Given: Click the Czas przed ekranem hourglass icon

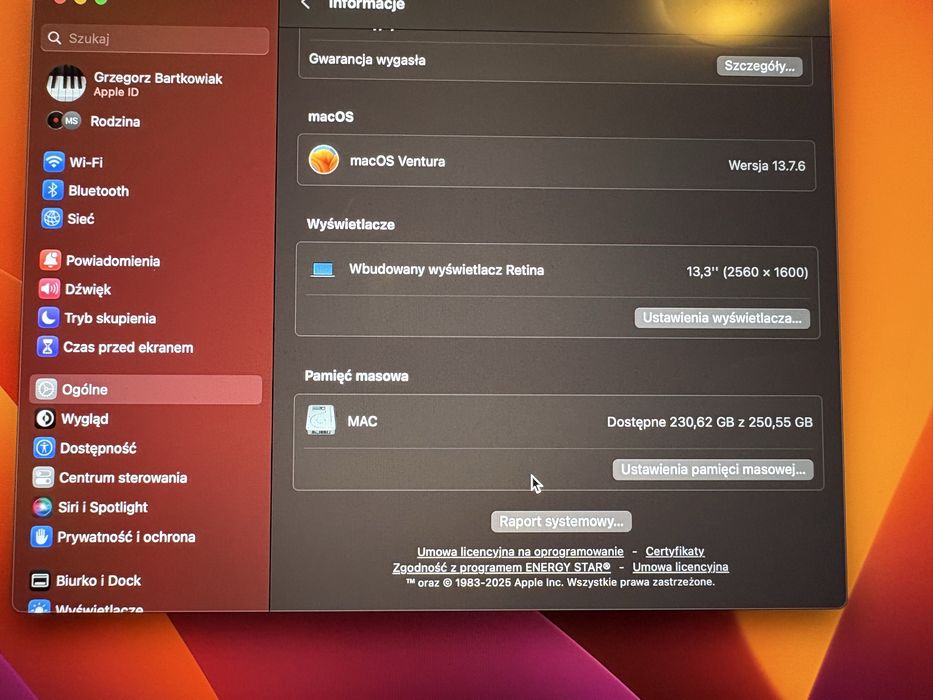Looking at the screenshot, I should pos(47,346).
